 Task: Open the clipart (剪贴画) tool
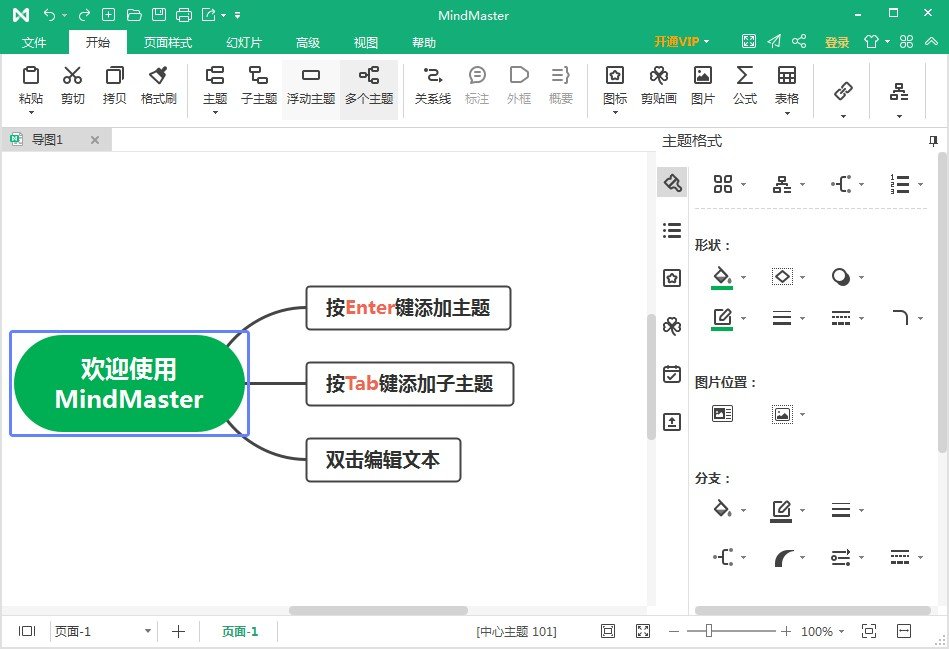[658, 86]
